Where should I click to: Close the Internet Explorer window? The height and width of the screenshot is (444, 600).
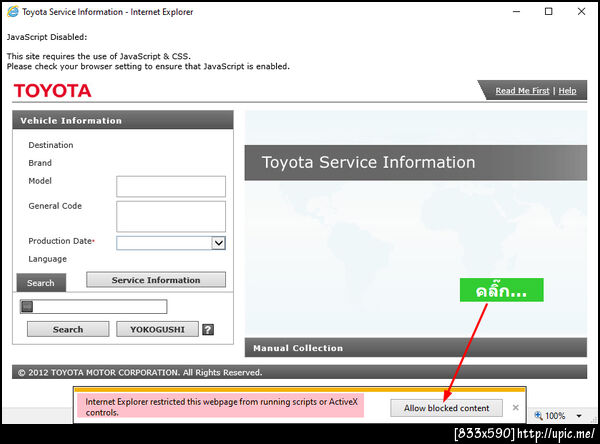click(x=581, y=11)
